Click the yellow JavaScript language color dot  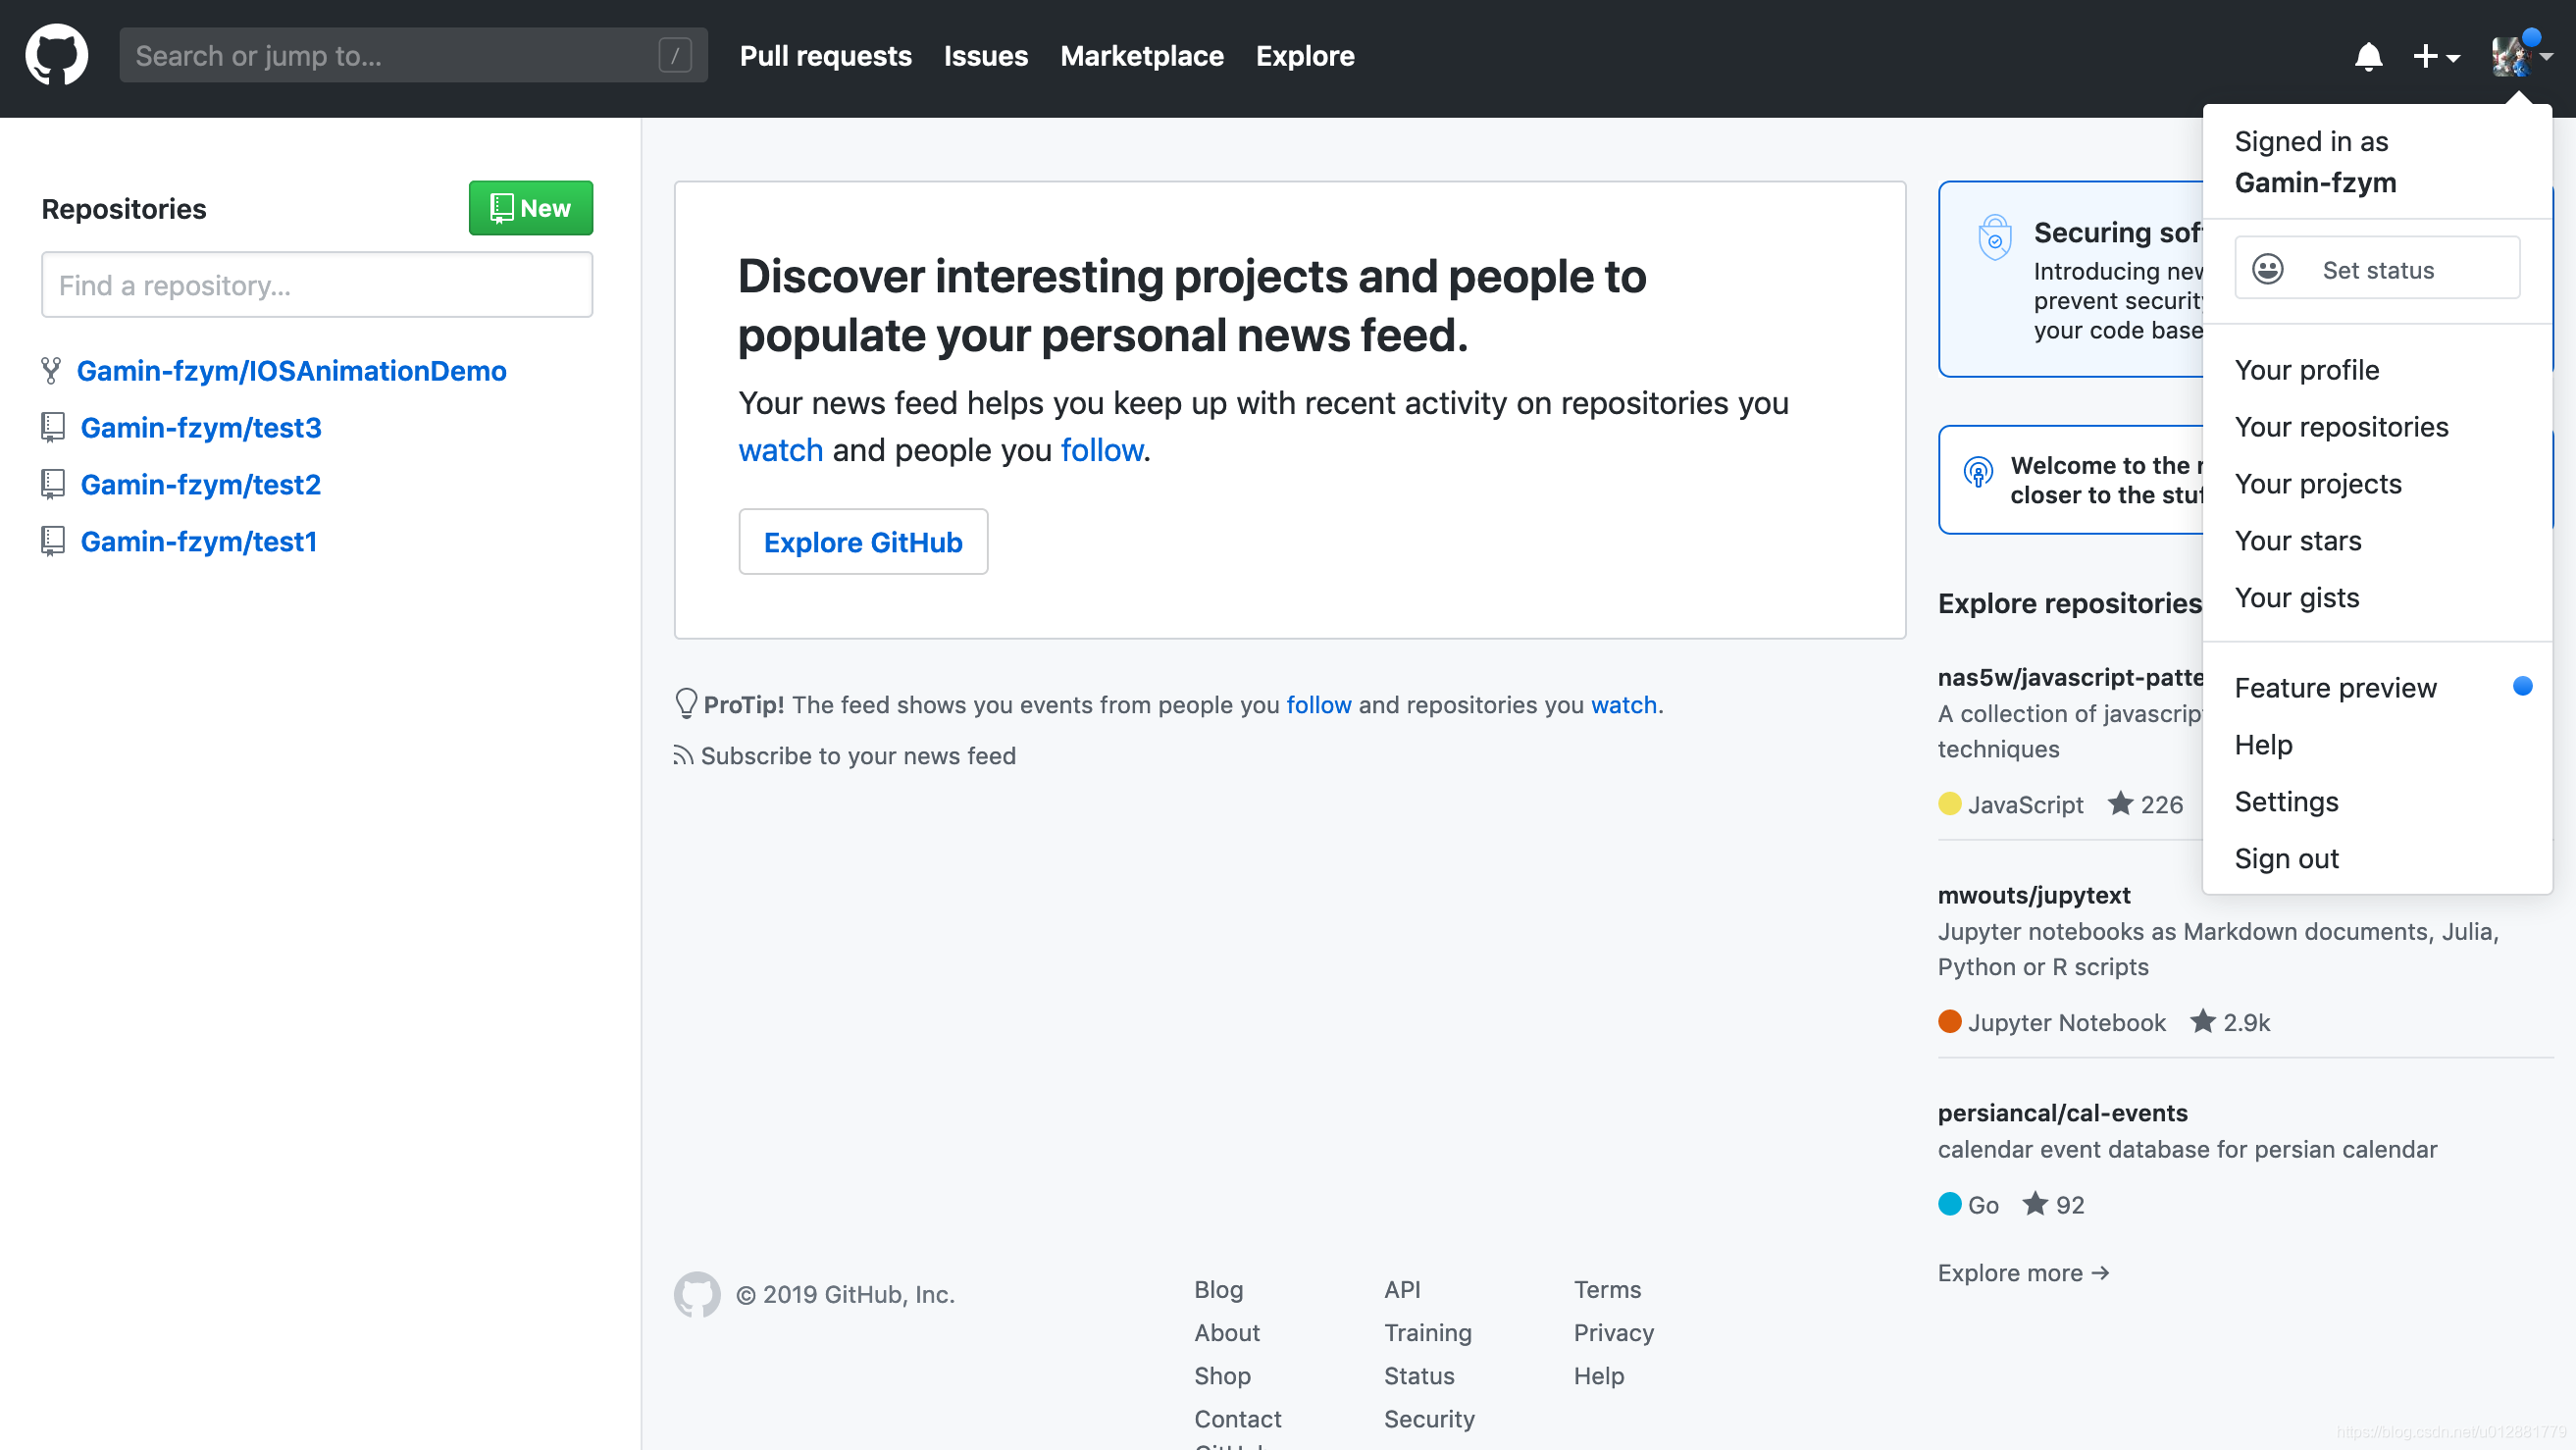coord(1949,804)
